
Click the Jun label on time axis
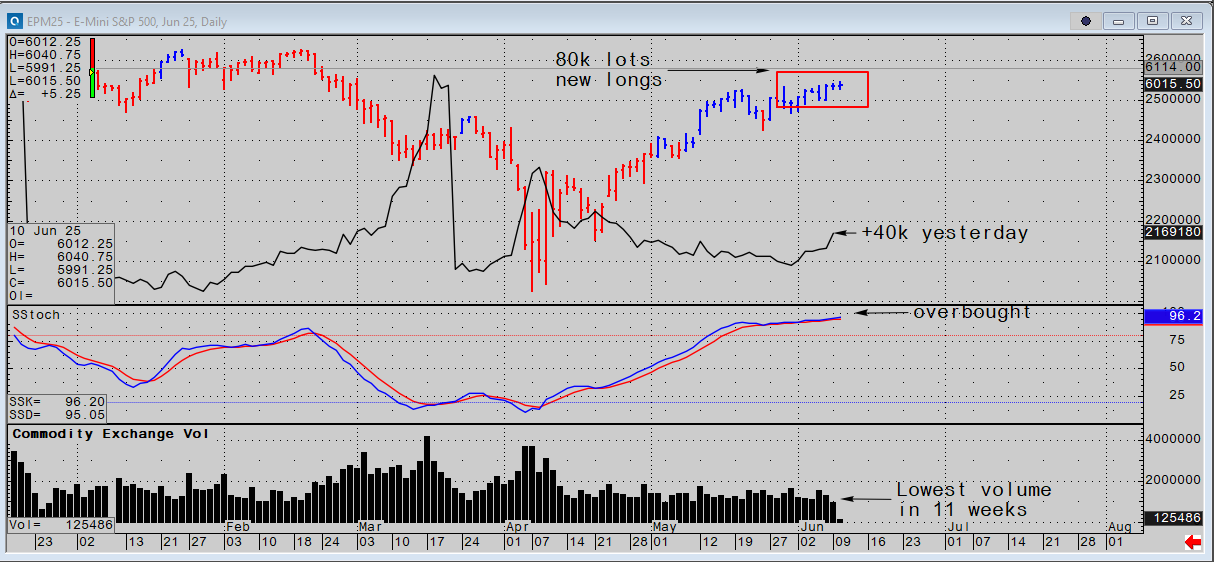tap(812, 526)
